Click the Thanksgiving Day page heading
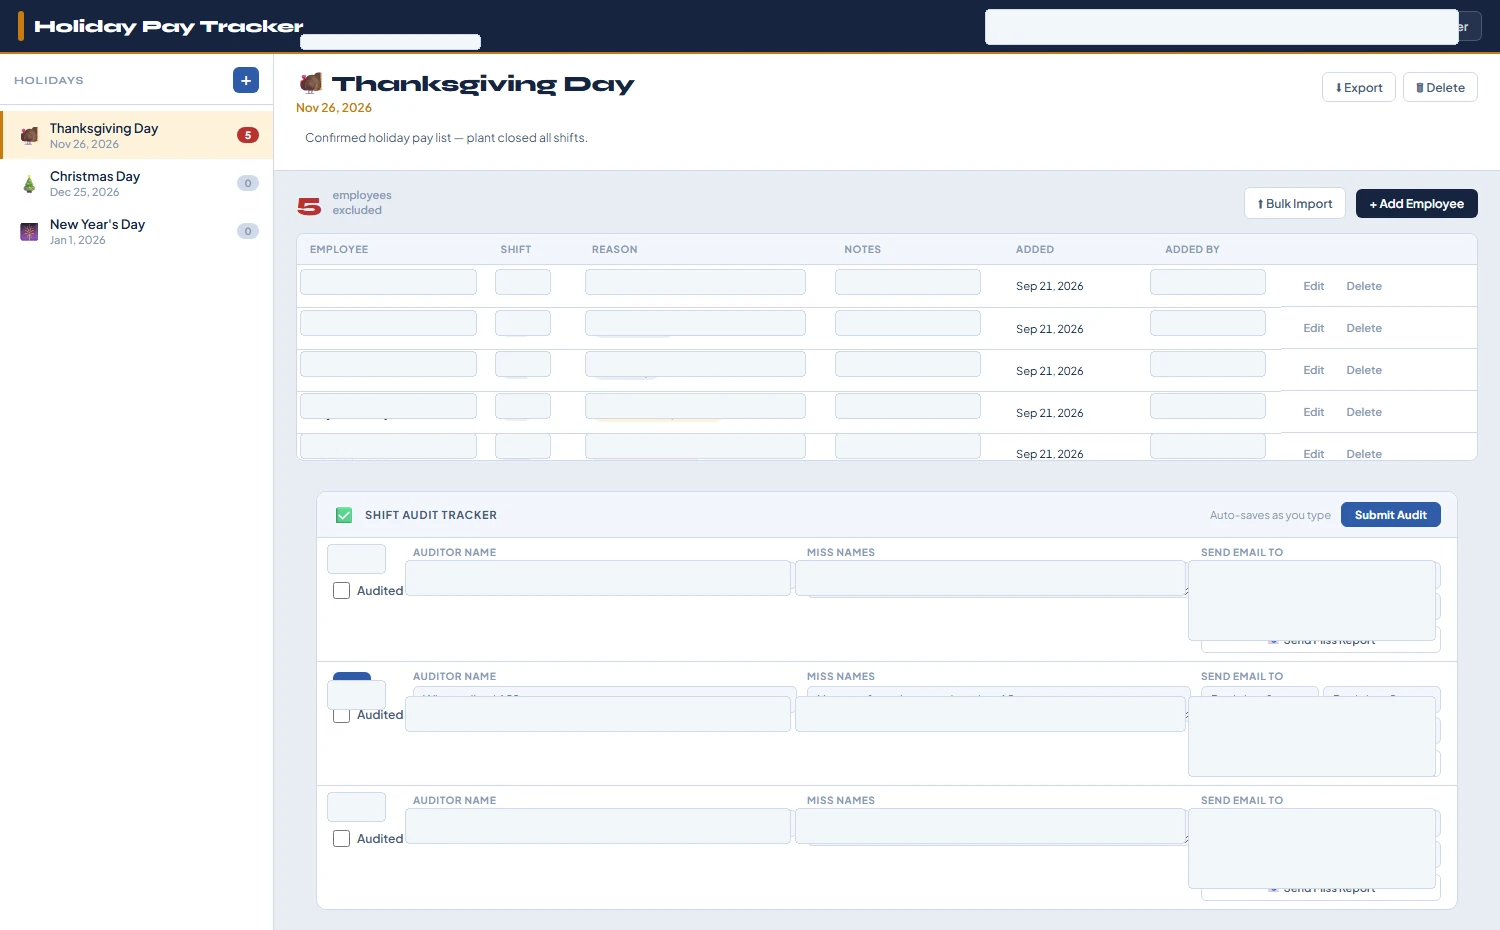The height and width of the screenshot is (930, 1500). click(x=483, y=84)
